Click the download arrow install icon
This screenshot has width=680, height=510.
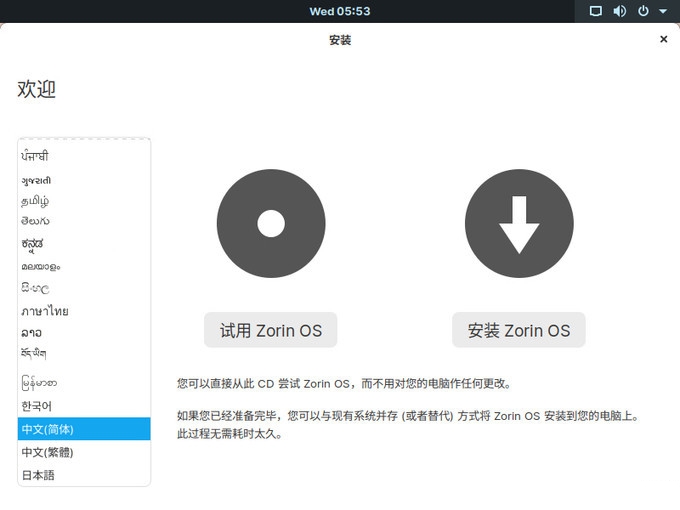[519, 223]
